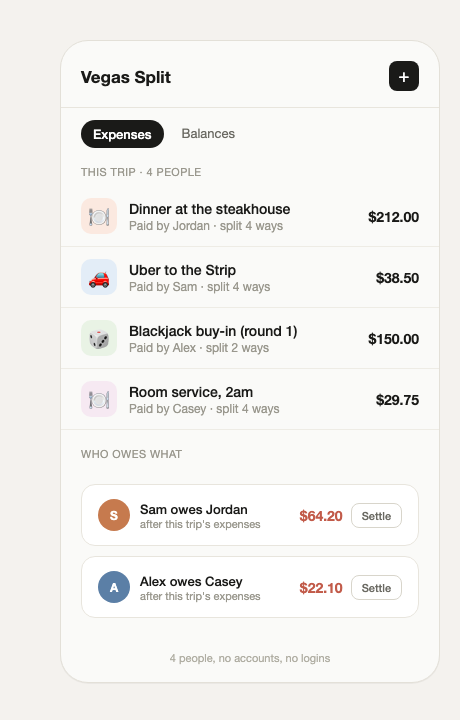Click the Room service plate icon
Screen dimensions: 460x720
click(99, 399)
